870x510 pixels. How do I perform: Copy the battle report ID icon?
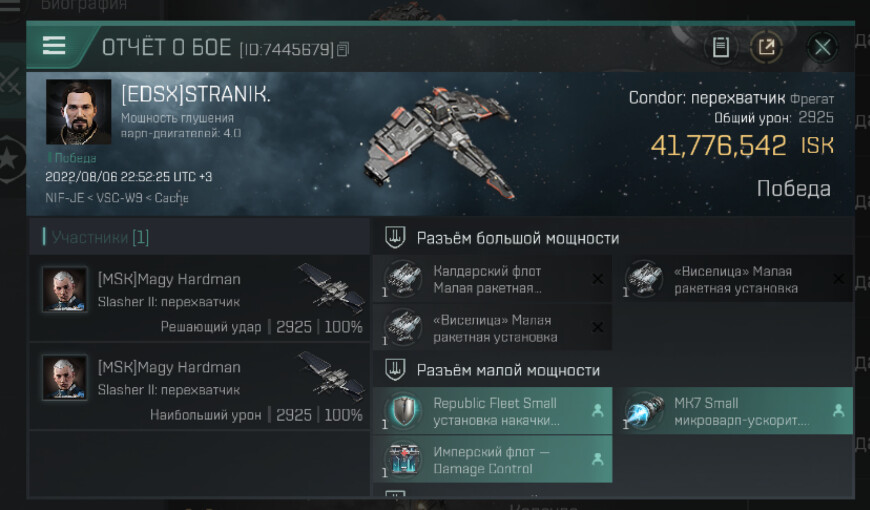[343, 49]
